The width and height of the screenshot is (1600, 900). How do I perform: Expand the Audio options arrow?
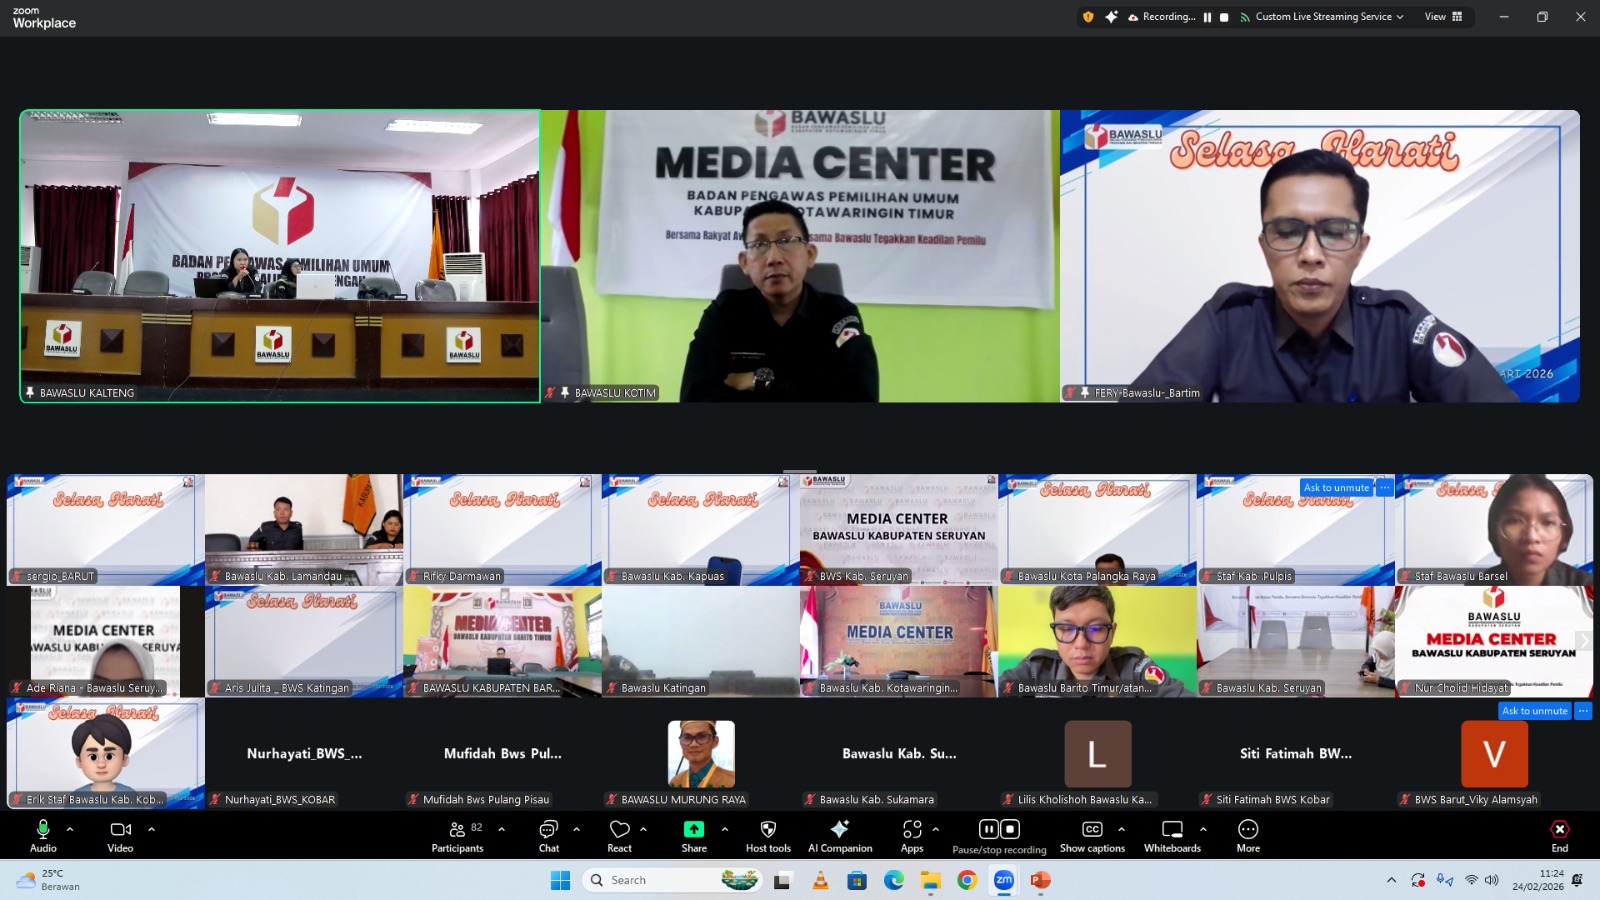[70, 829]
